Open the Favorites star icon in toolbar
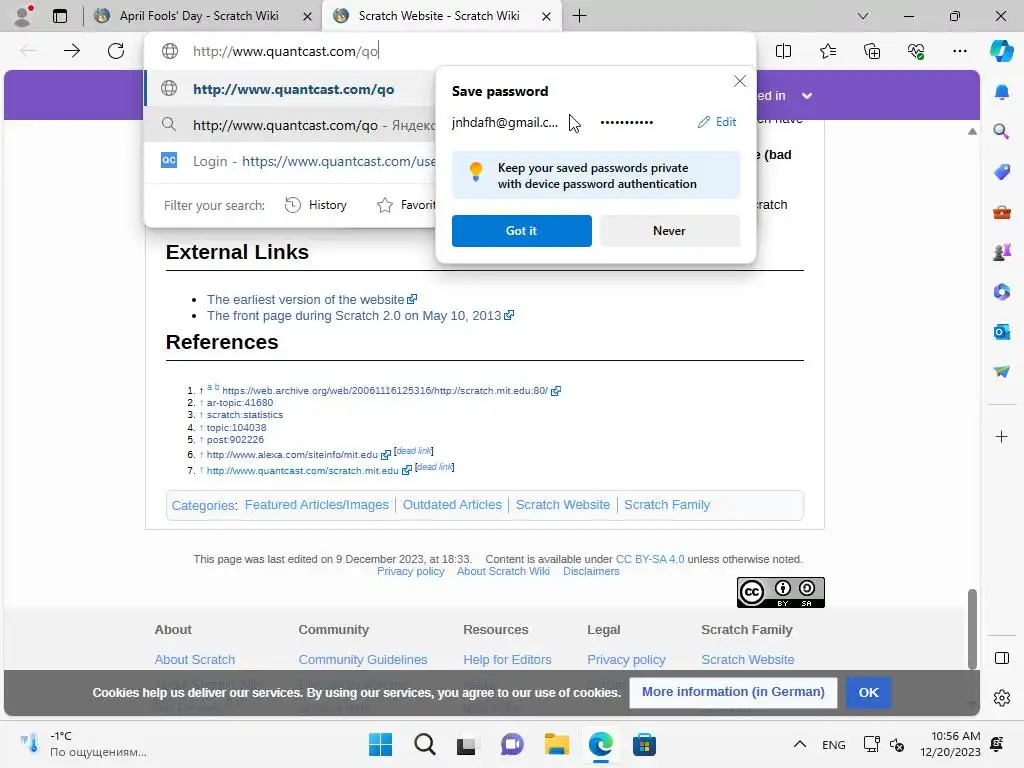Viewport: 1024px width, 768px height. pyautogui.click(x=827, y=51)
